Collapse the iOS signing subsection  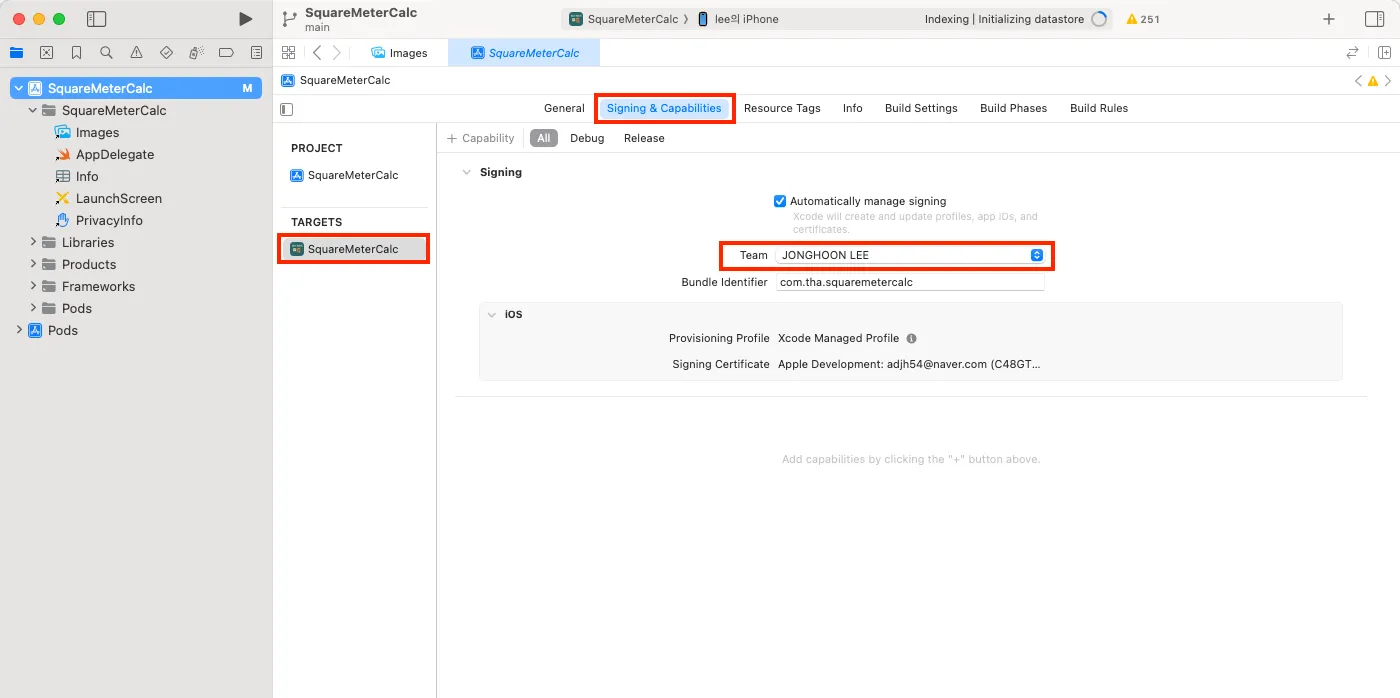click(x=492, y=314)
